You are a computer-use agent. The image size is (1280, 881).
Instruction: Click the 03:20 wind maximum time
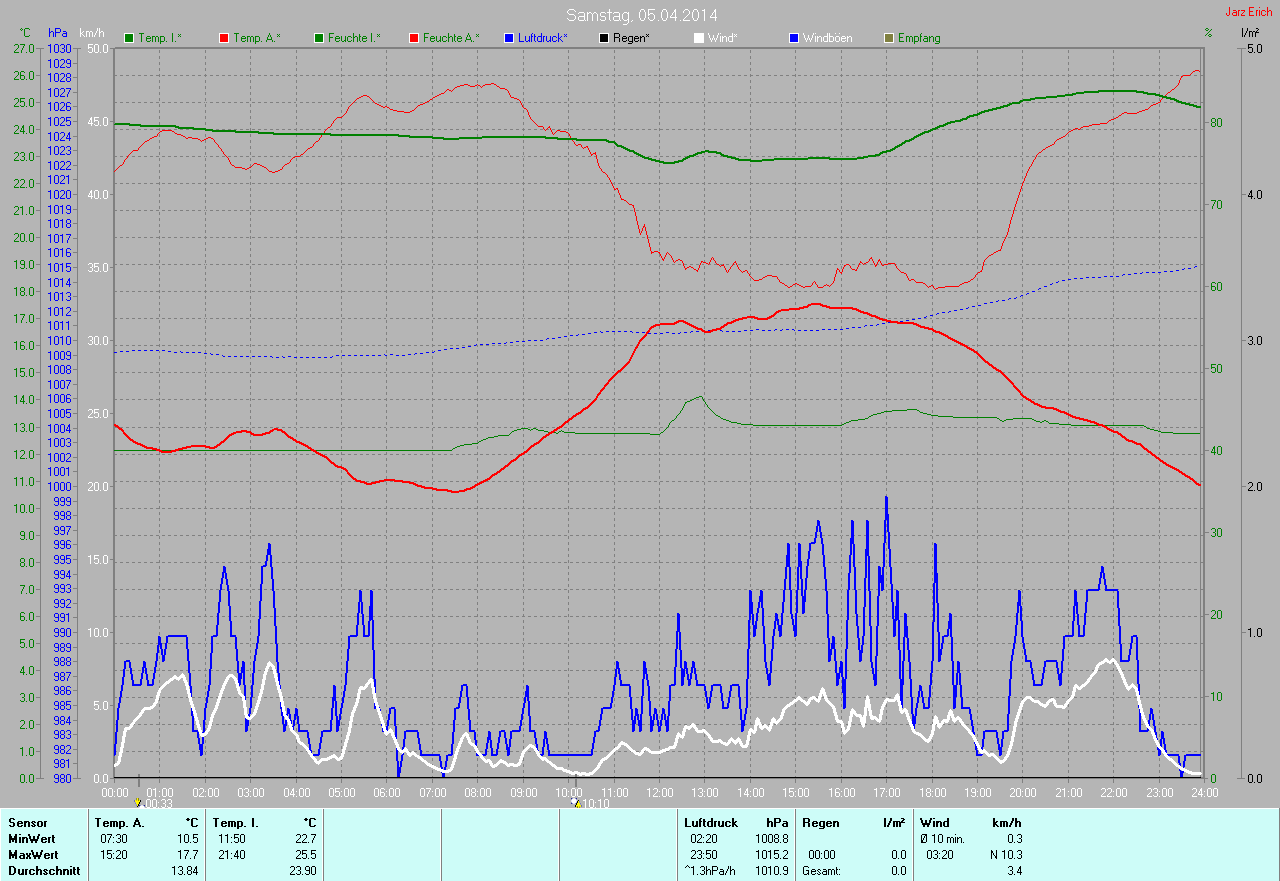pyautogui.click(x=941, y=855)
